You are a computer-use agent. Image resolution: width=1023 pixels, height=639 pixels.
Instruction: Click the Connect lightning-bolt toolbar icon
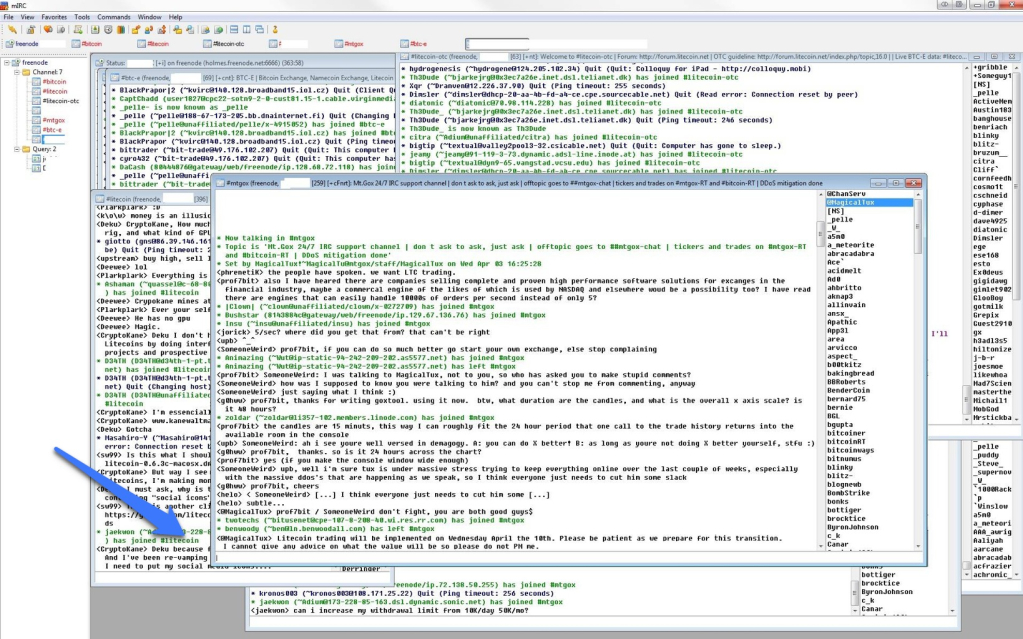tap(12, 29)
